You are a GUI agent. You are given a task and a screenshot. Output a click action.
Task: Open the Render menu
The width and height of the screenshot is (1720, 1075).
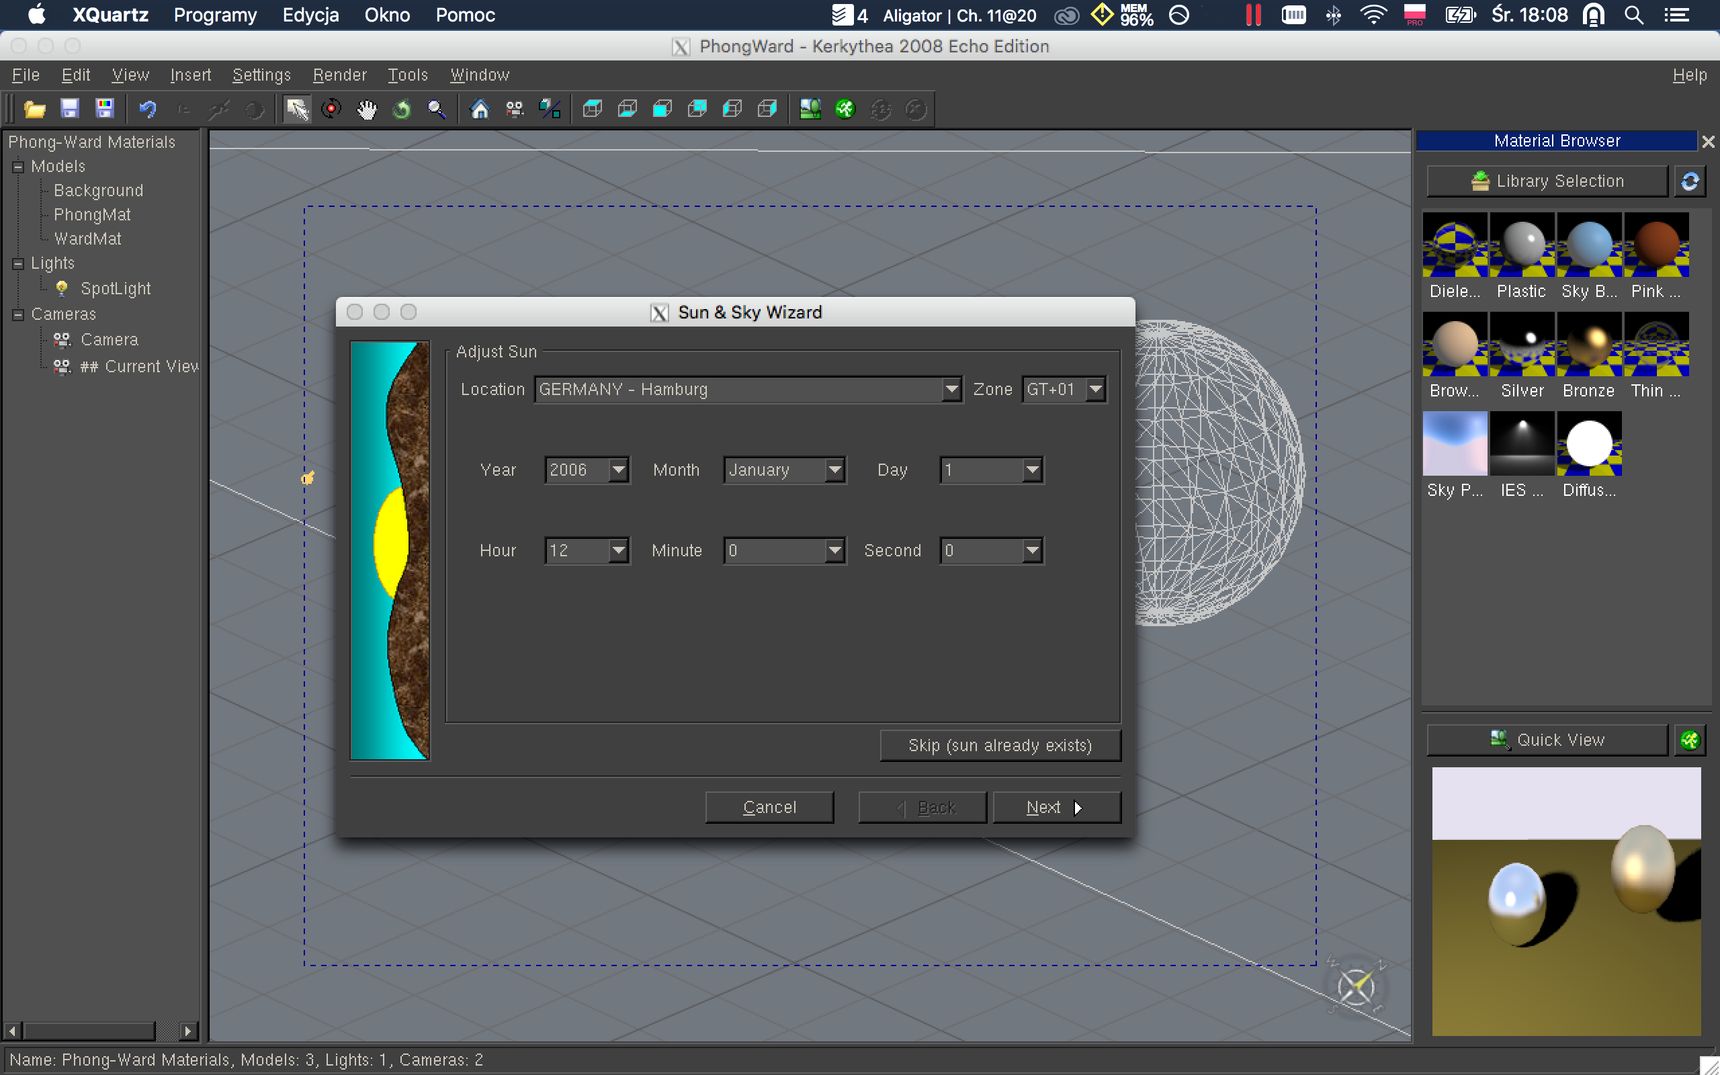[339, 75]
